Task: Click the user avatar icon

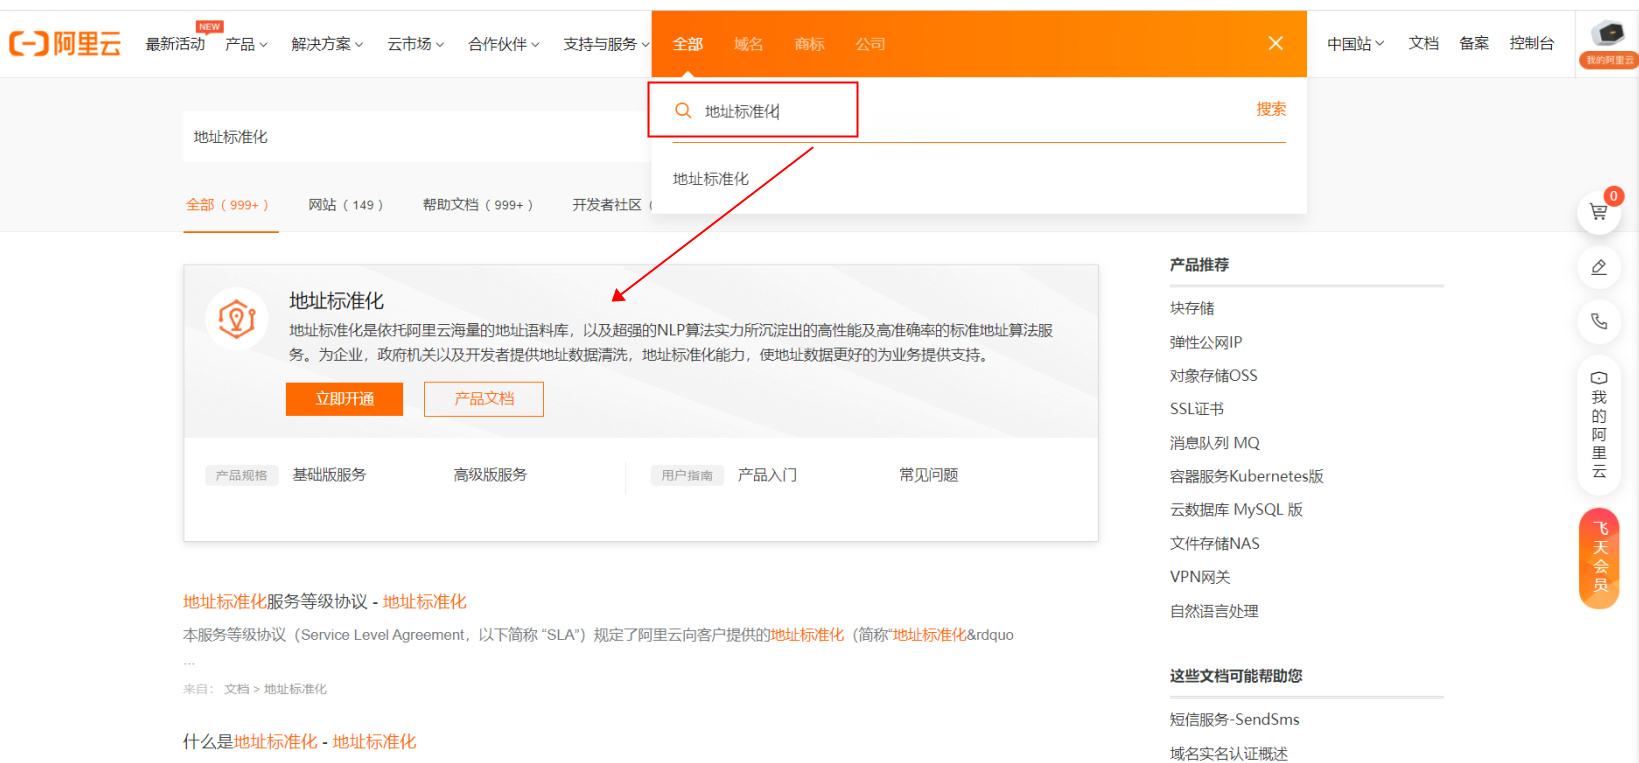Action: (1608, 34)
